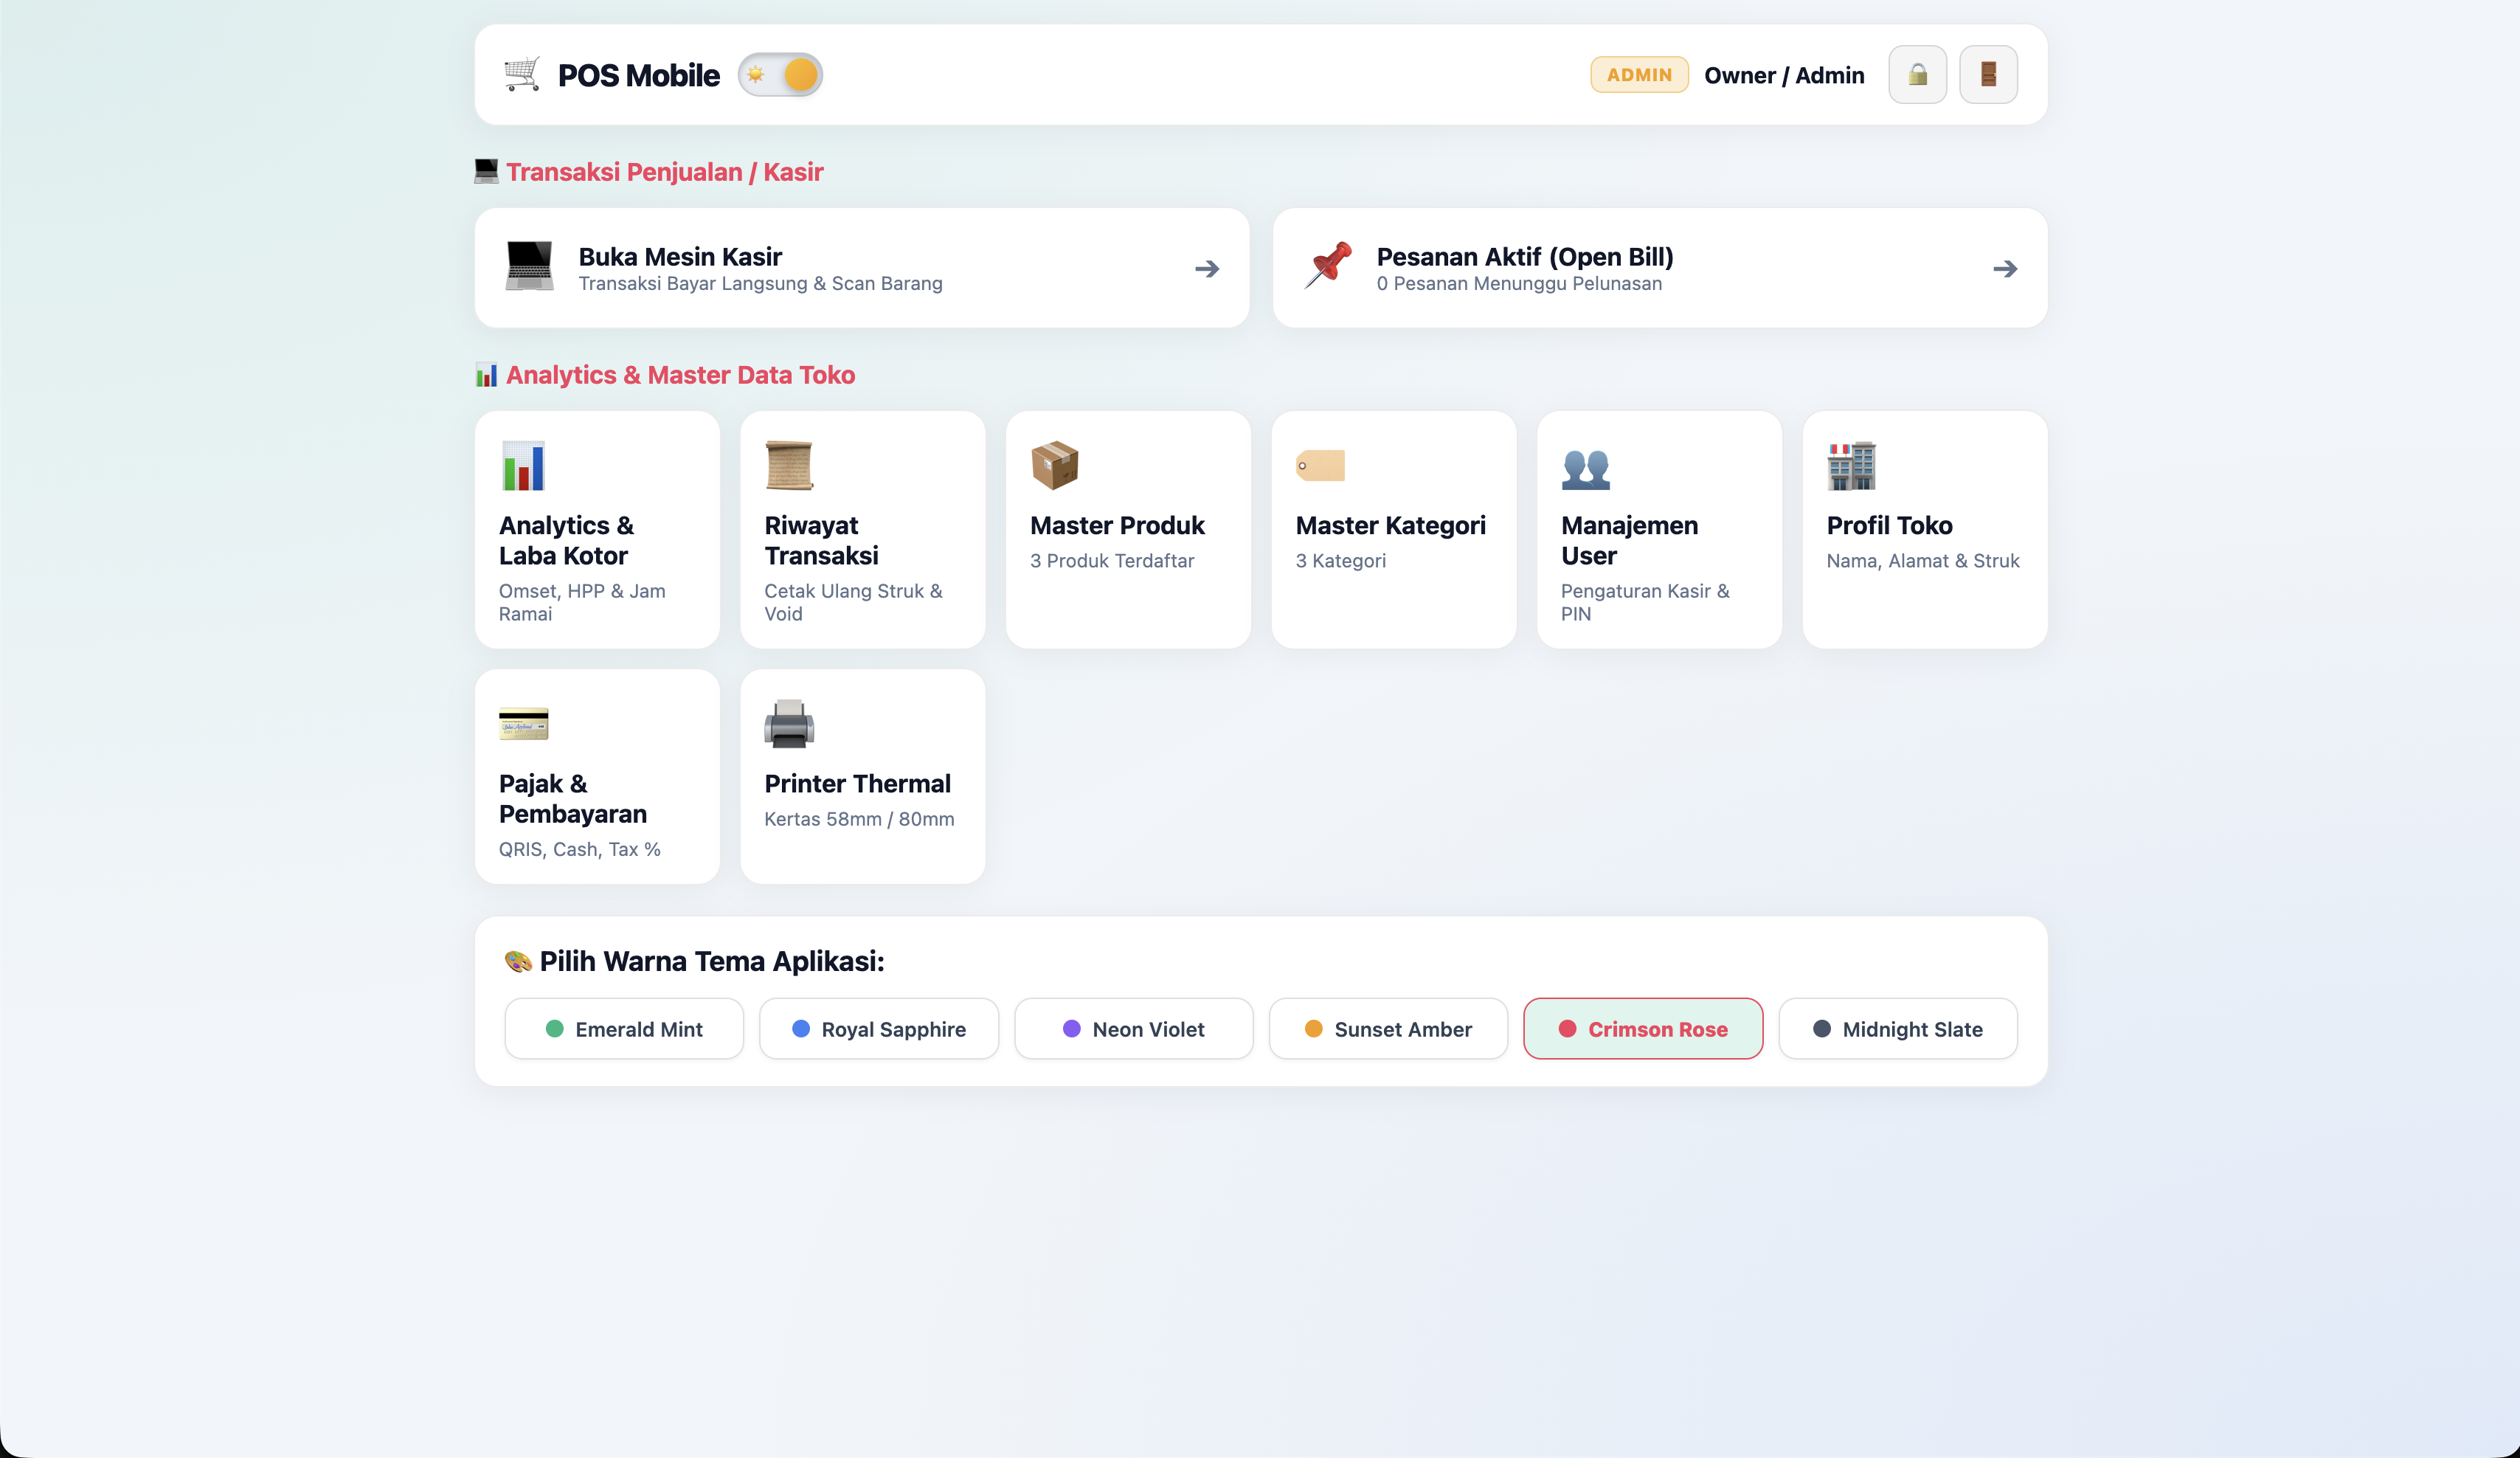
Task: Select the Midnight Slate theme
Action: [x=1898, y=1028]
